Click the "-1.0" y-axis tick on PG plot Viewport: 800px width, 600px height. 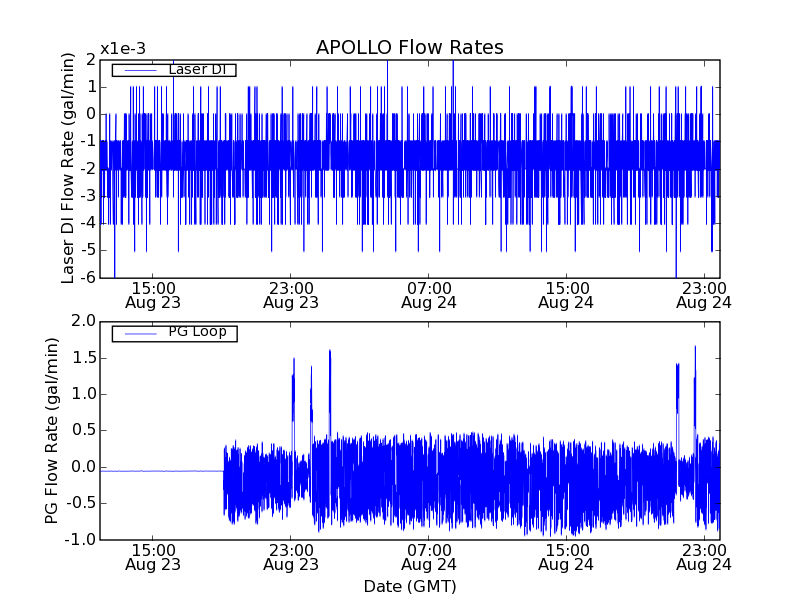(81, 539)
